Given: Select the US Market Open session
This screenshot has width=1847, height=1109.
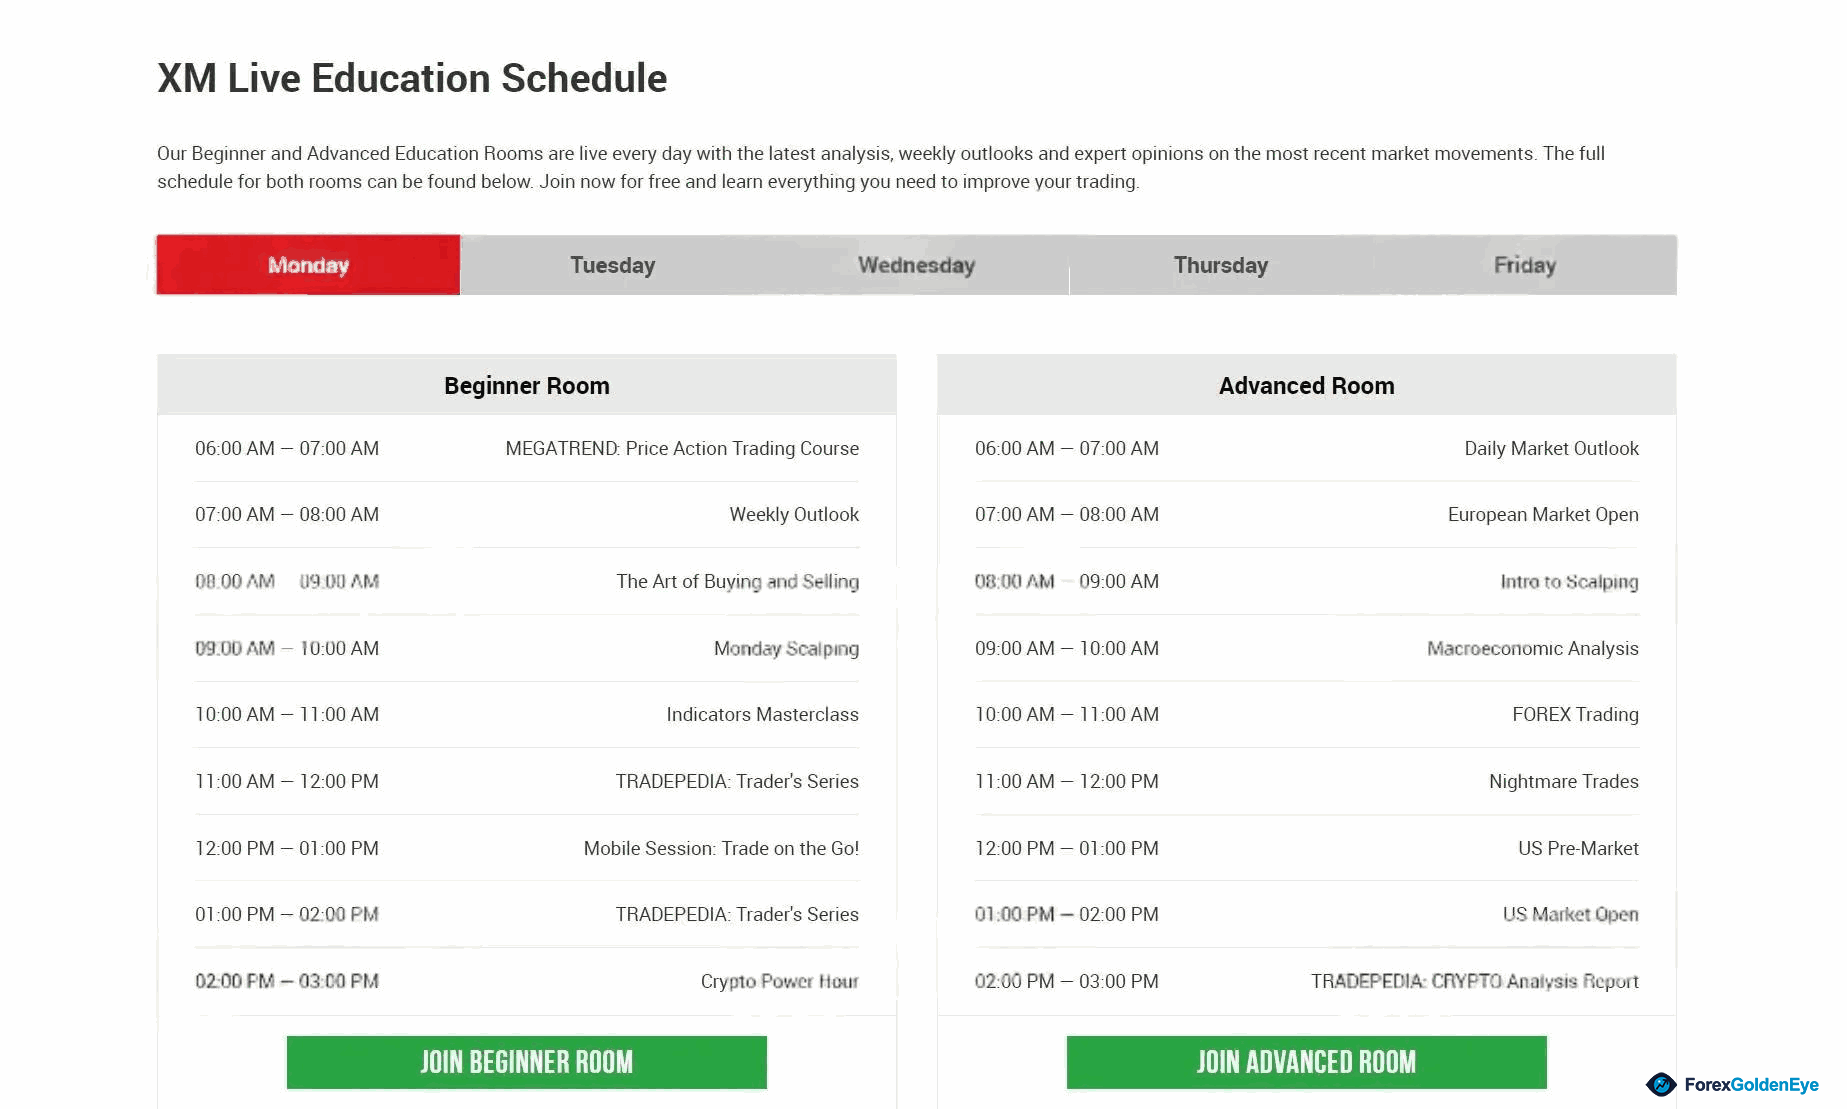Looking at the screenshot, I should pyautogui.click(x=1570, y=914).
